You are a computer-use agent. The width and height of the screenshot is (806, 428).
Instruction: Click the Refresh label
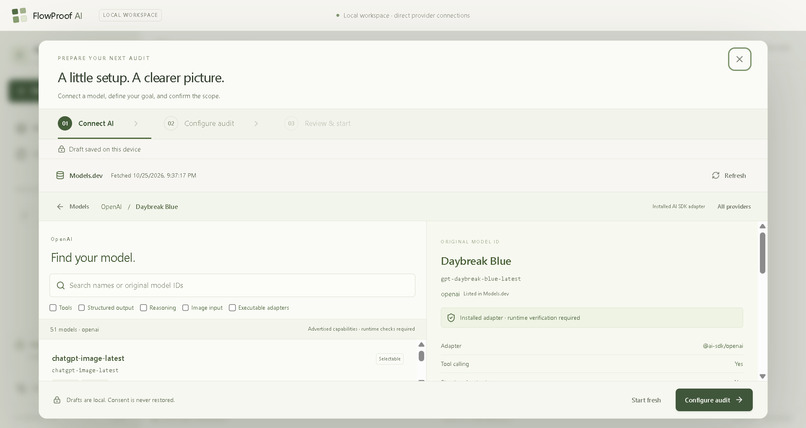click(x=735, y=175)
